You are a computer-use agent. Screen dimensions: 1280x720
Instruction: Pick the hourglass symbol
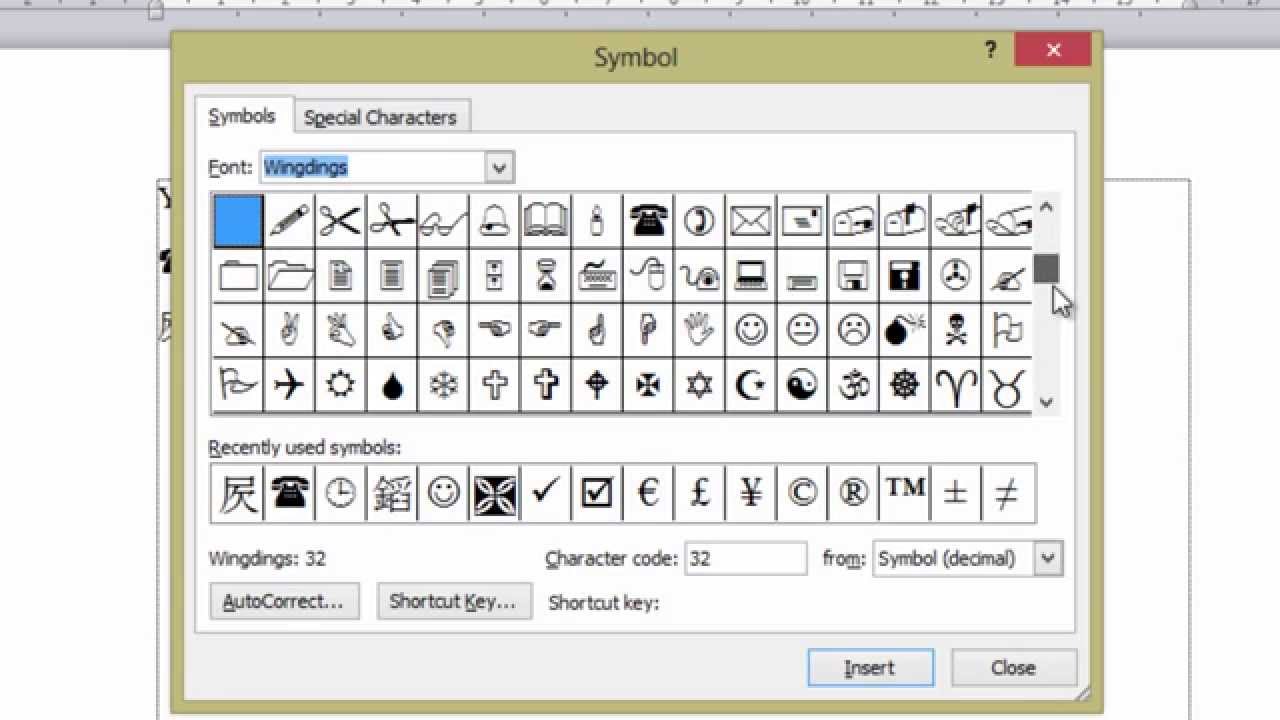[545, 275]
